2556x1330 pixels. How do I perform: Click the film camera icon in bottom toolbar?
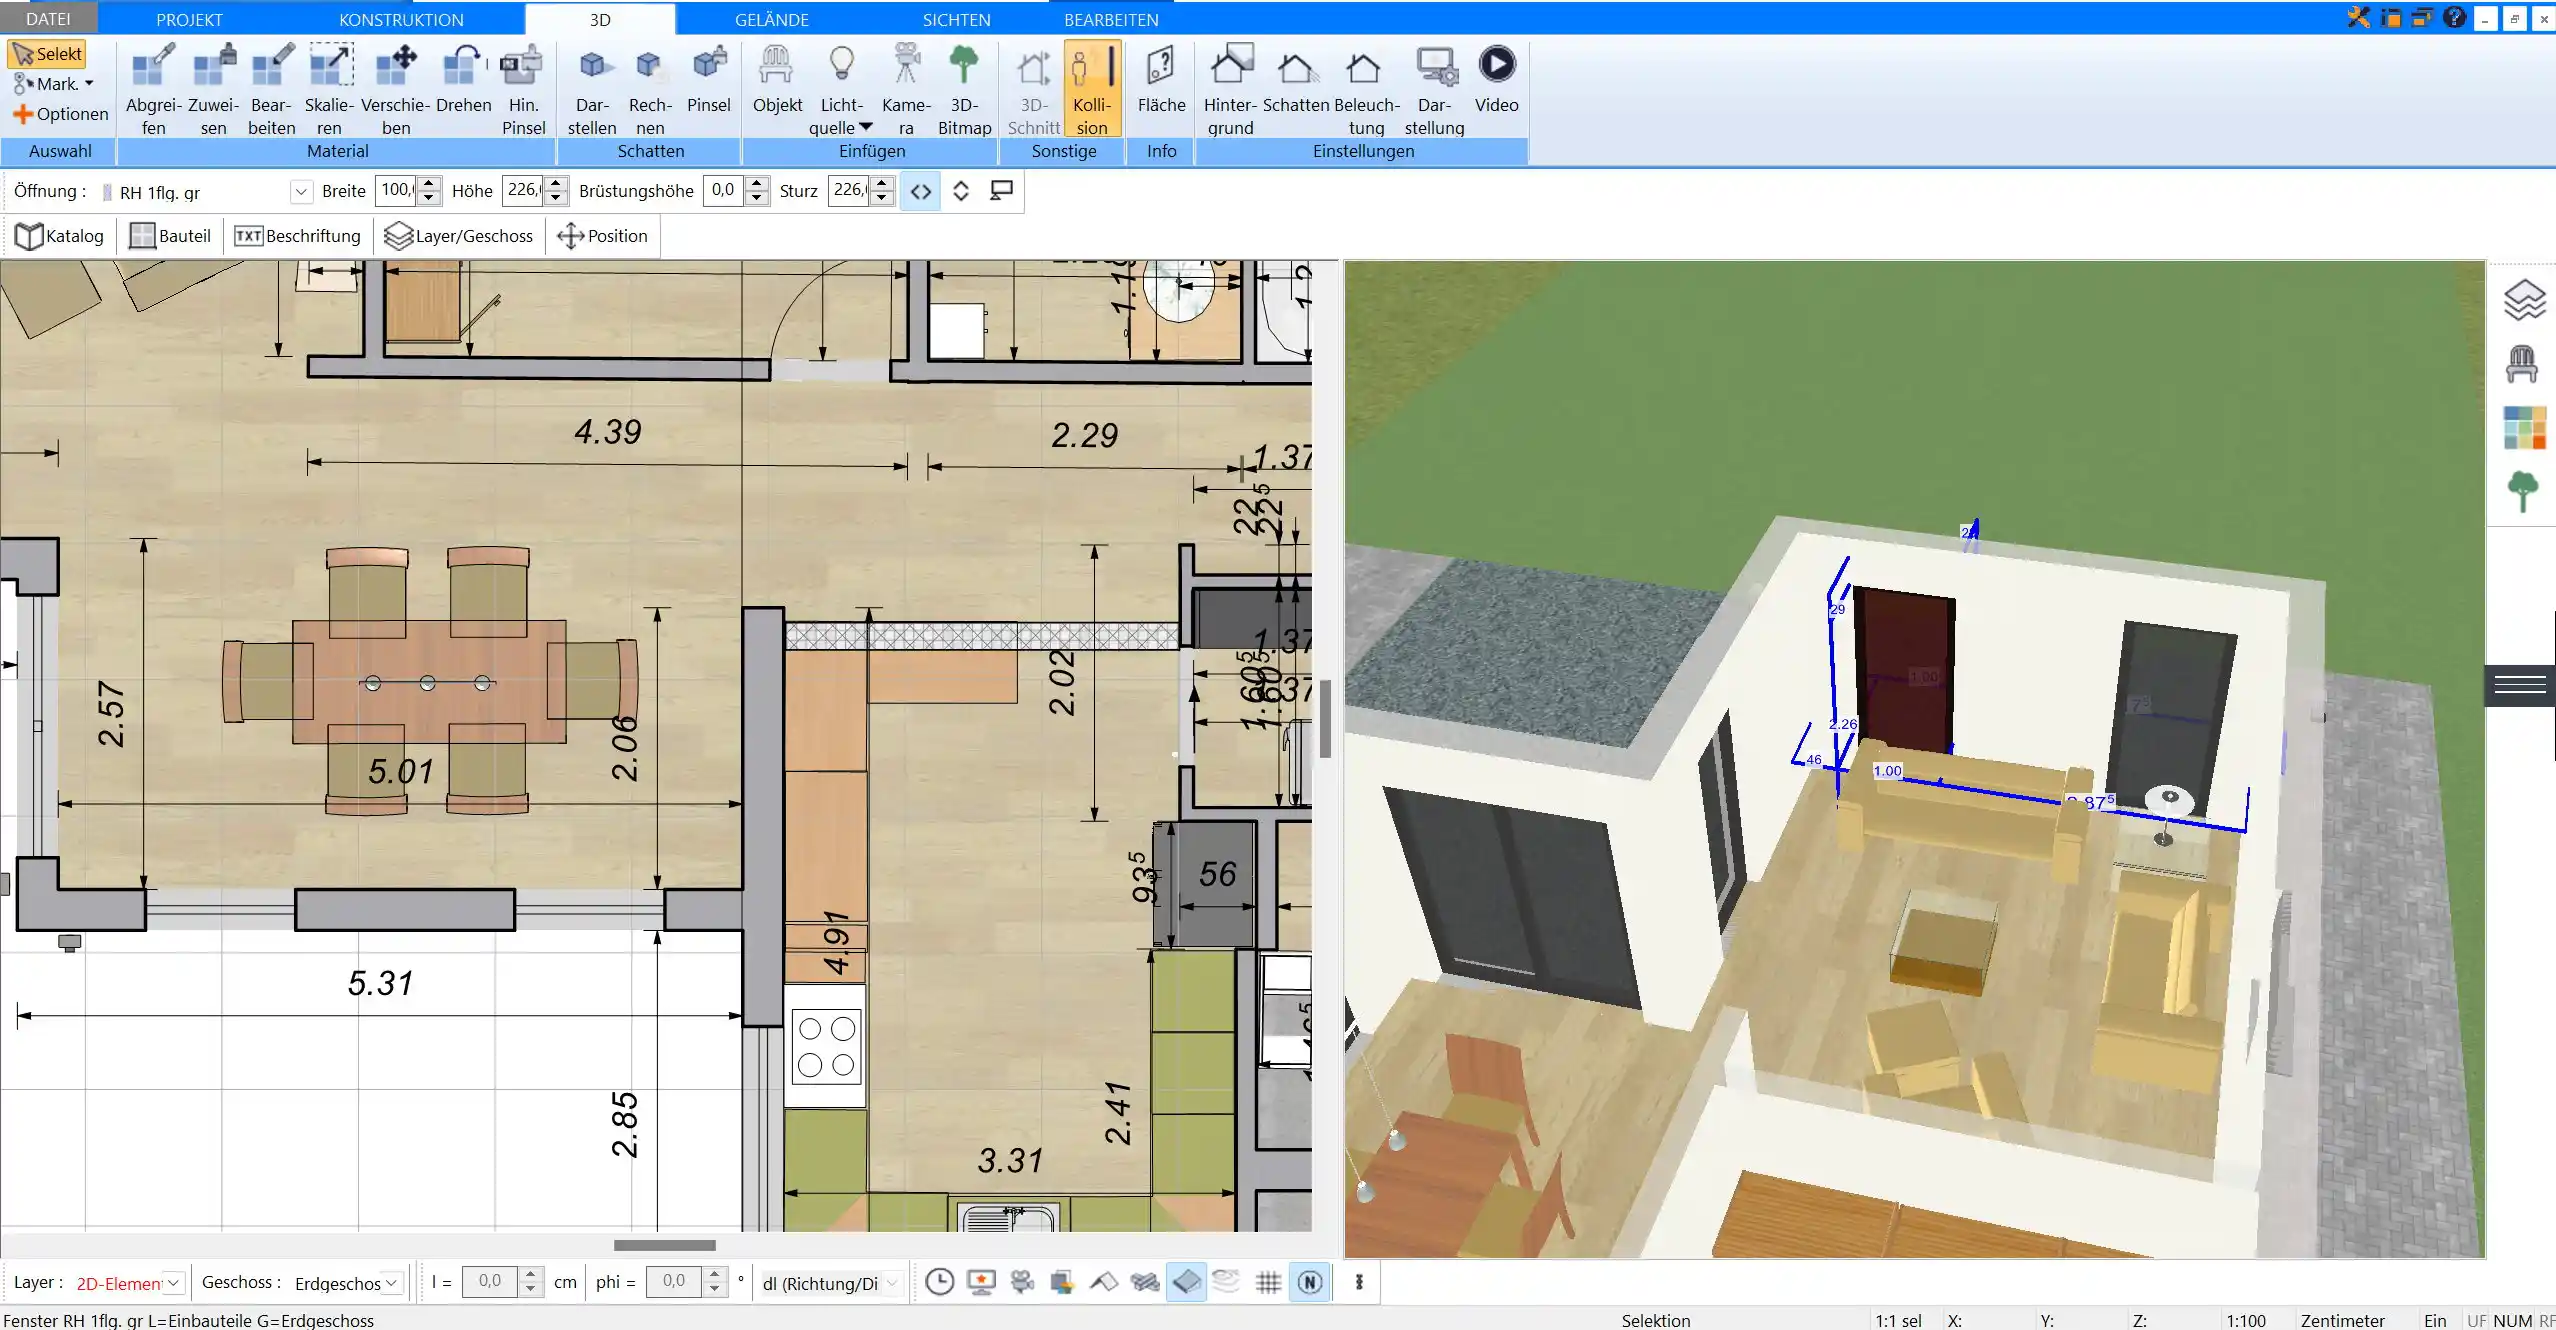(x=1021, y=1282)
